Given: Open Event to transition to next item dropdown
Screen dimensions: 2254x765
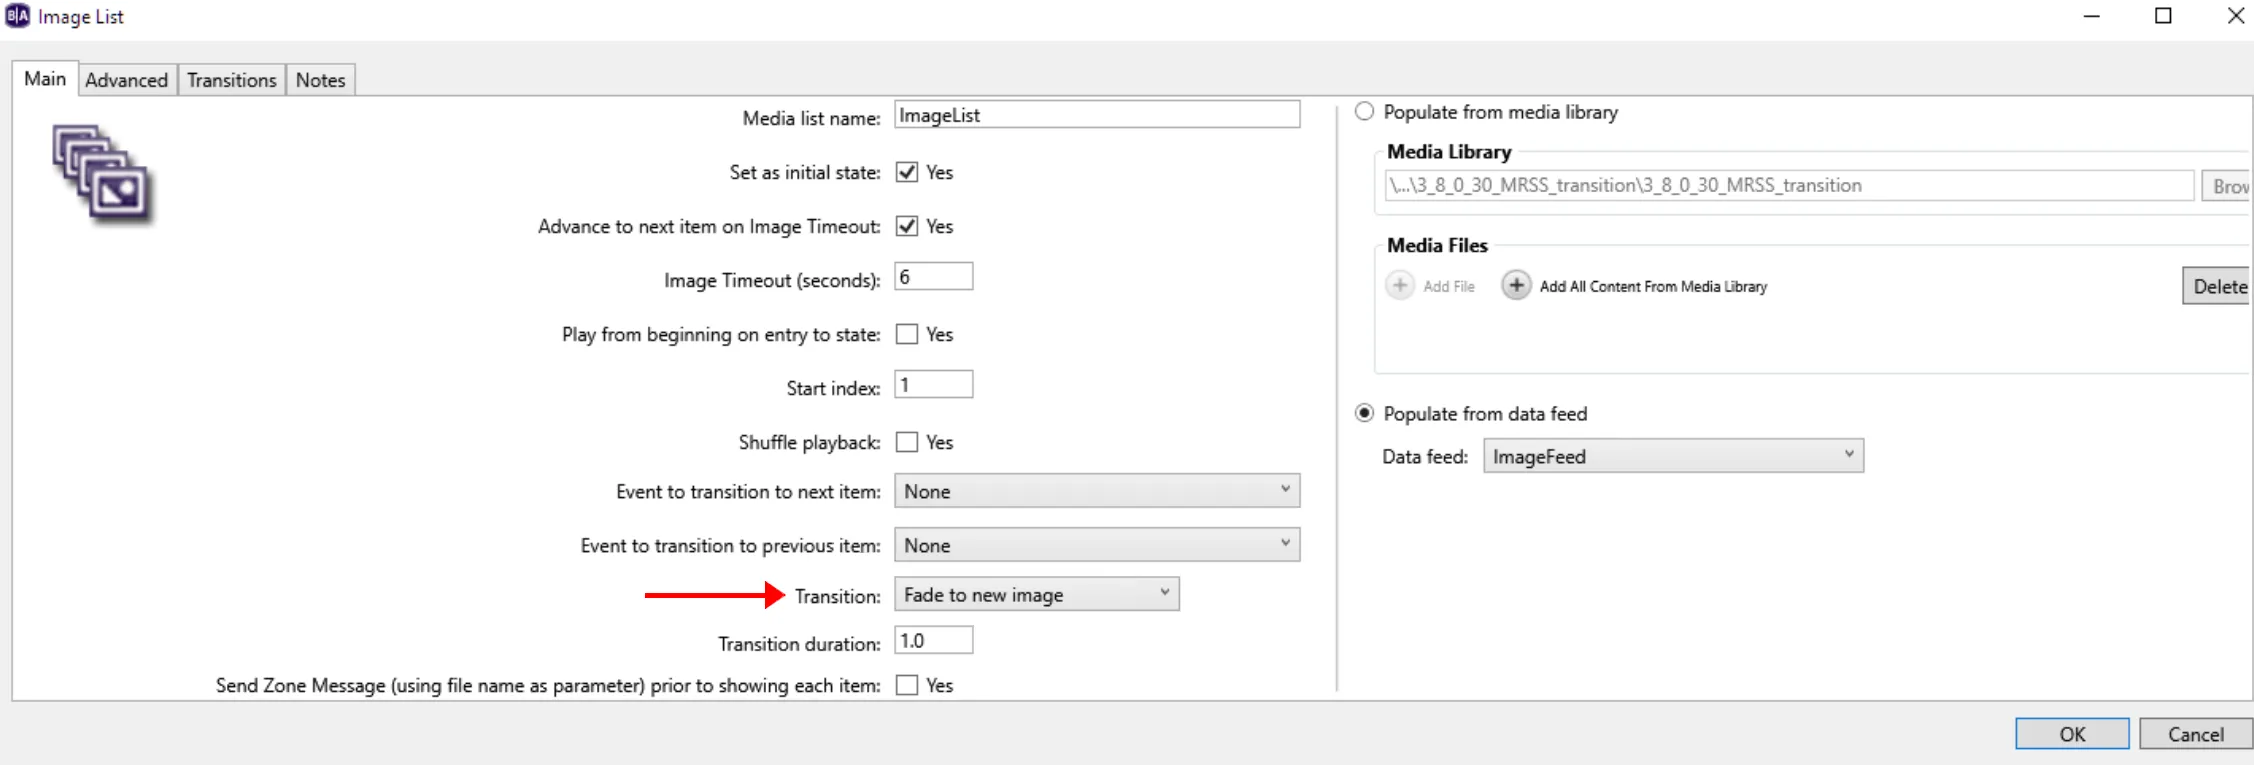Looking at the screenshot, I should [1097, 491].
